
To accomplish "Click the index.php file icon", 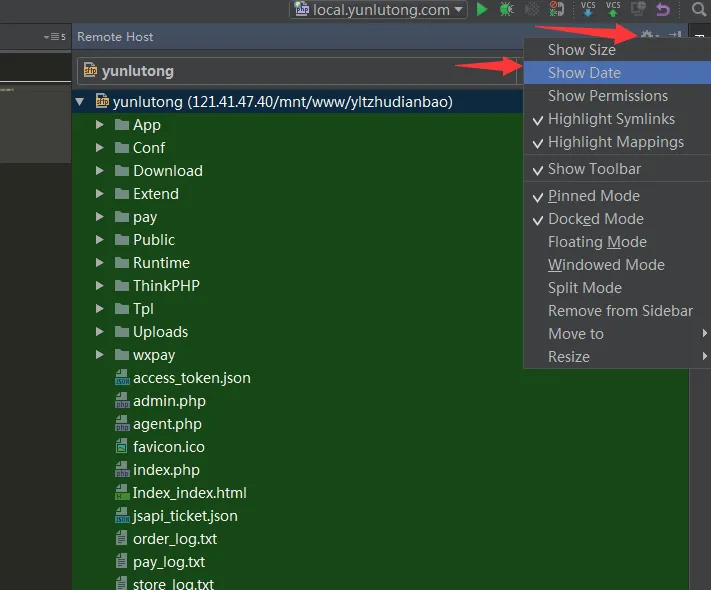I will click(122, 469).
